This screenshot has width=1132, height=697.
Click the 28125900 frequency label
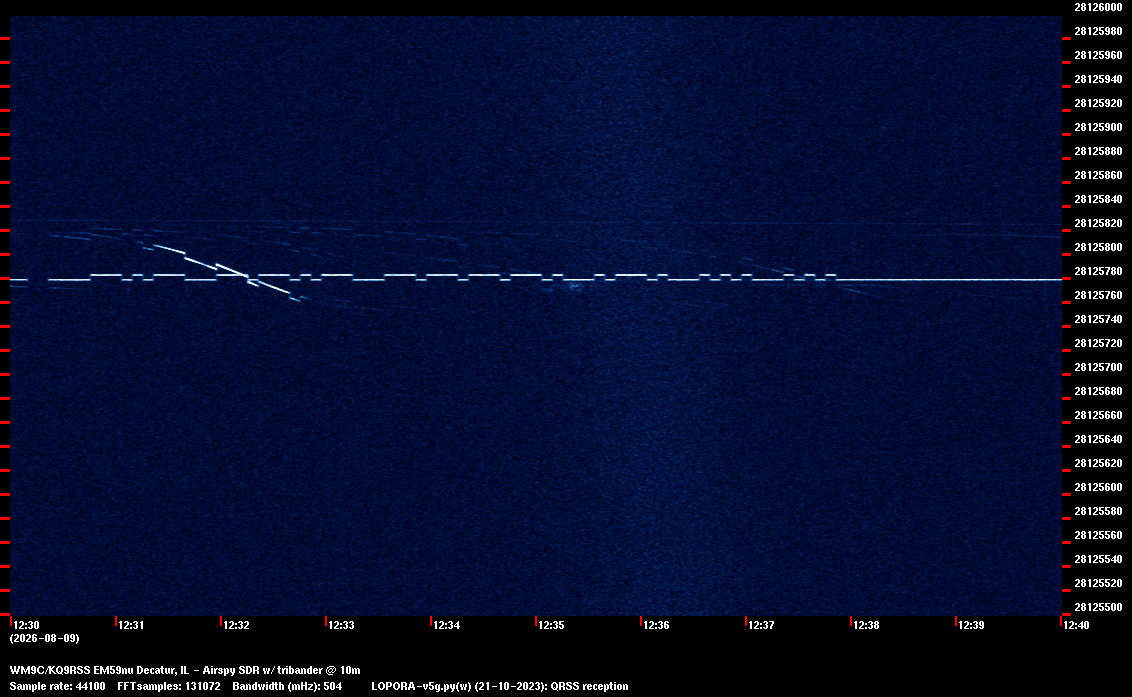pos(1098,127)
